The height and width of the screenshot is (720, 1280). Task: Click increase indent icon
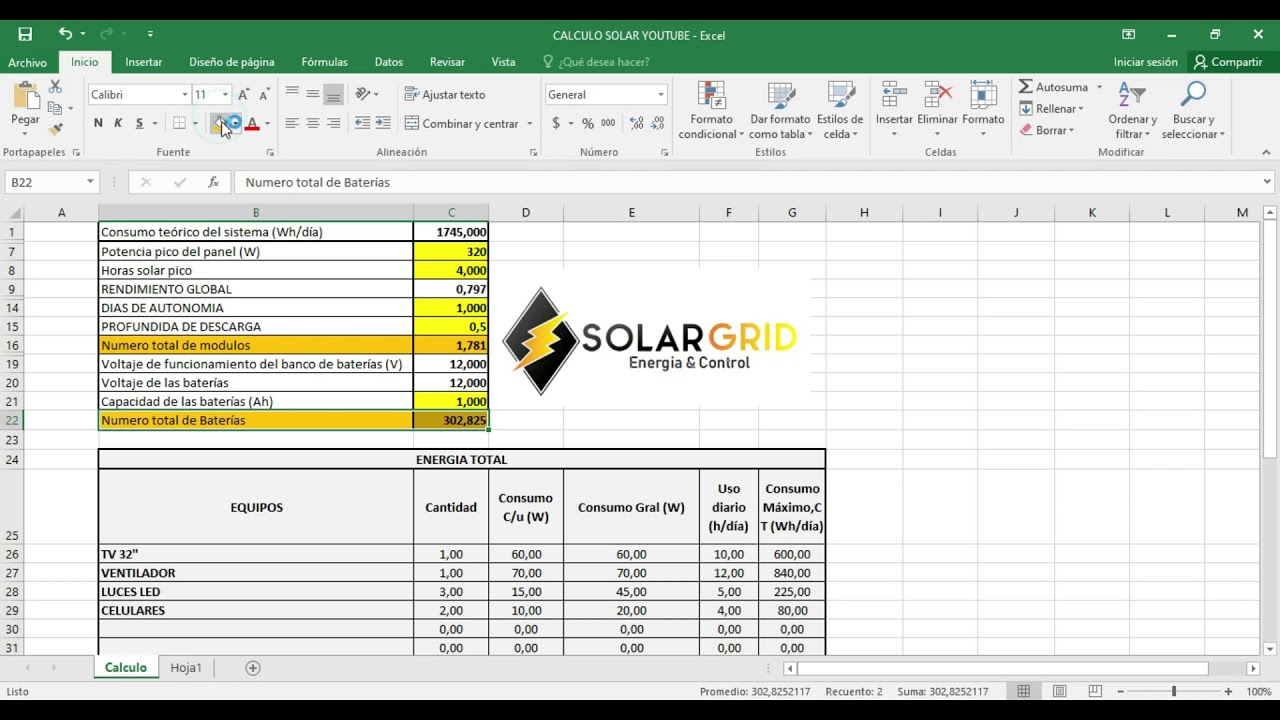pyautogui.click(x=383, y=123)
